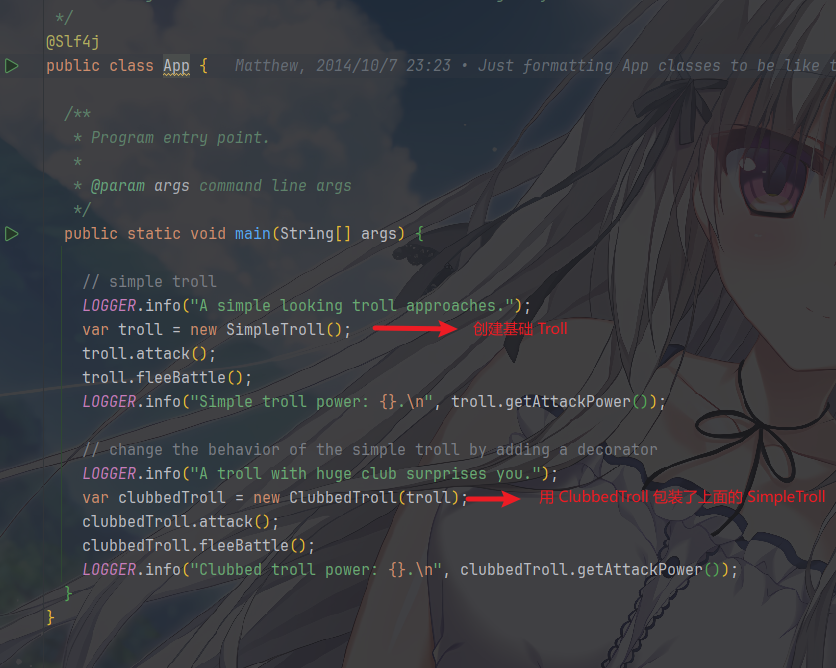Click the main method name
Image resolution: width=836 pixels, height=668 pixels.
click(253, 234)
